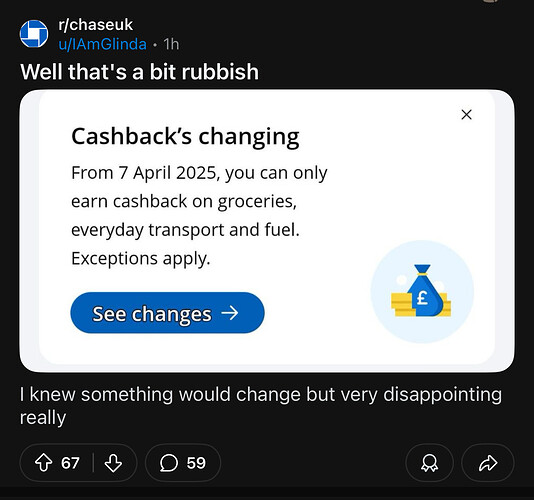Open post titled Well that's a bit rubbish
The height and width of the screenshot is (500, 534).
click(x=139, y=72)
